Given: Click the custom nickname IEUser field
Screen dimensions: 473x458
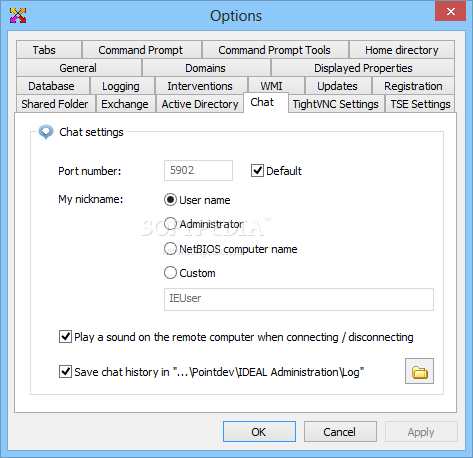Looking at the screenshot, I should click(299, 299).
